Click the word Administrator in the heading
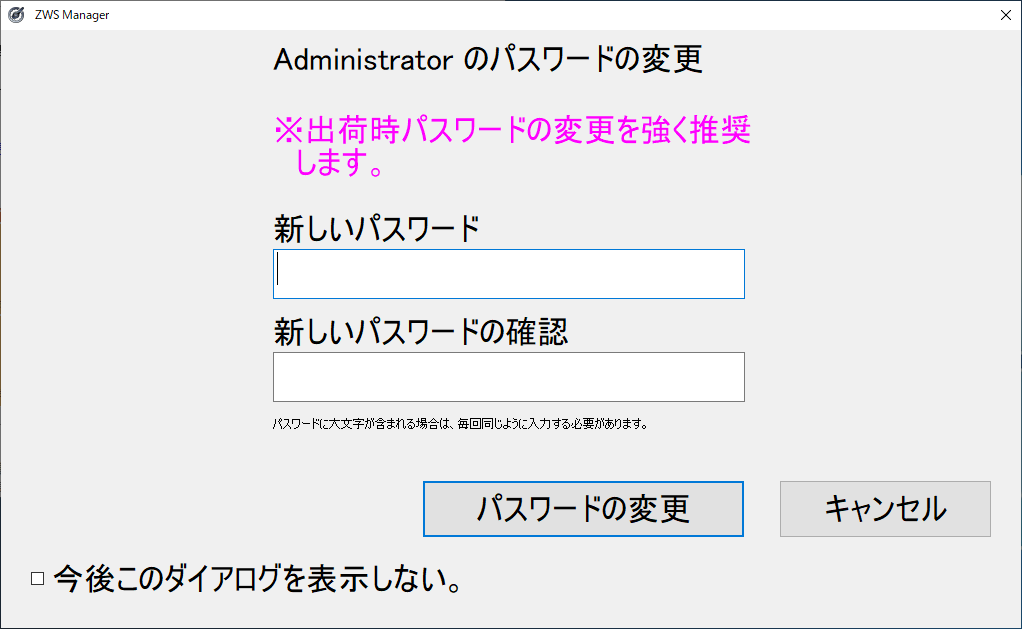 click(x=363, y=60)
